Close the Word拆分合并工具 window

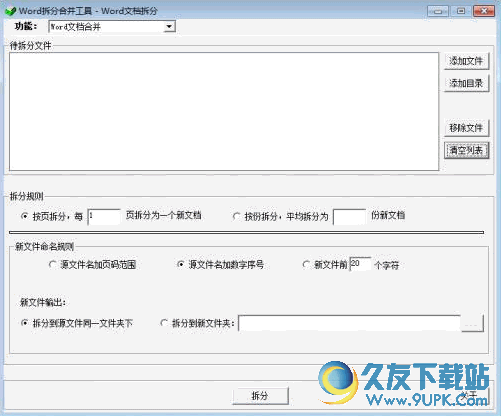point(484,11)
